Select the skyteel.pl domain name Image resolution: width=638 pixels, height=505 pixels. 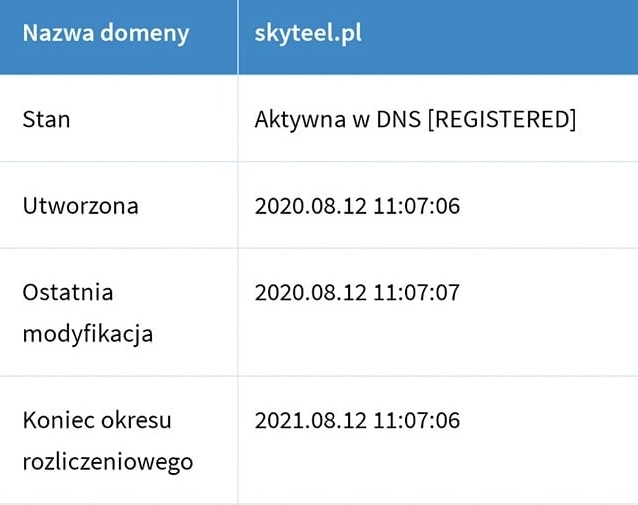[308, 33]
